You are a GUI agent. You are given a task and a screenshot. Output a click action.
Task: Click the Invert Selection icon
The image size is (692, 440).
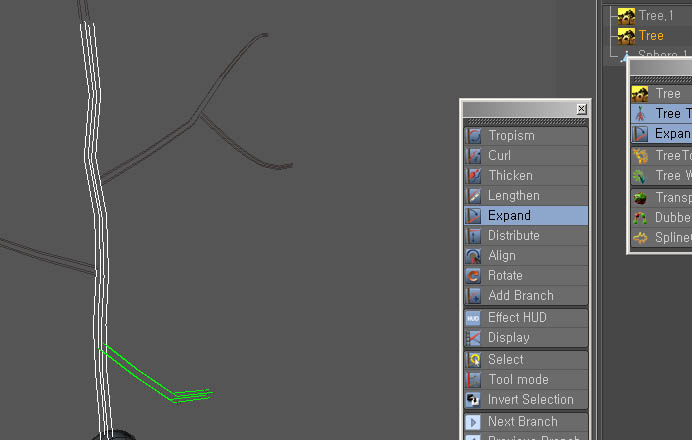coord(474,400)
